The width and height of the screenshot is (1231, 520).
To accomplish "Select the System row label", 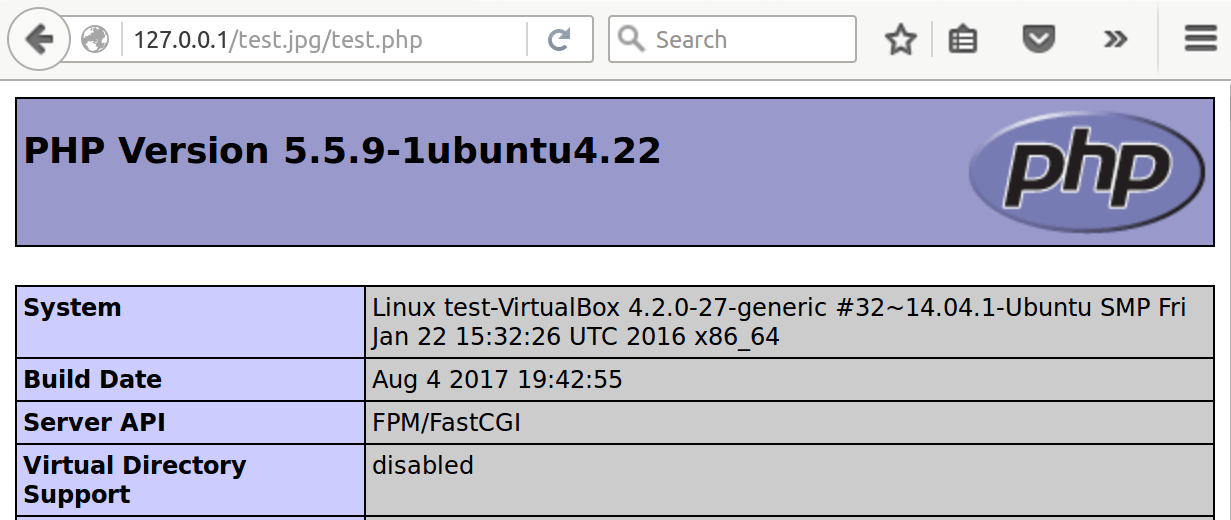I will coord(72,308).
